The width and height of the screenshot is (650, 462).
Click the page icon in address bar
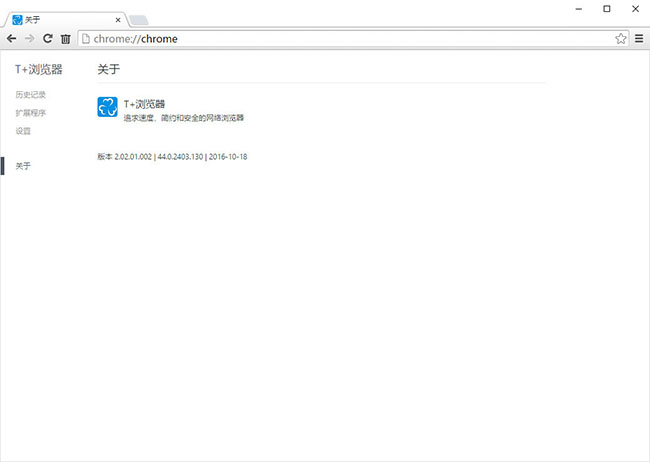point(86,39)
